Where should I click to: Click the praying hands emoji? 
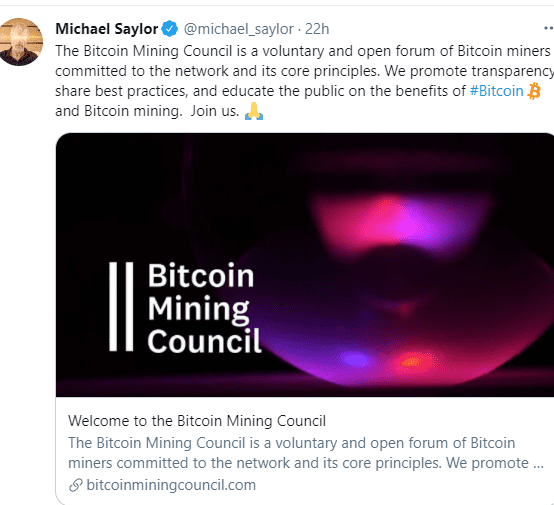[254, 111]
